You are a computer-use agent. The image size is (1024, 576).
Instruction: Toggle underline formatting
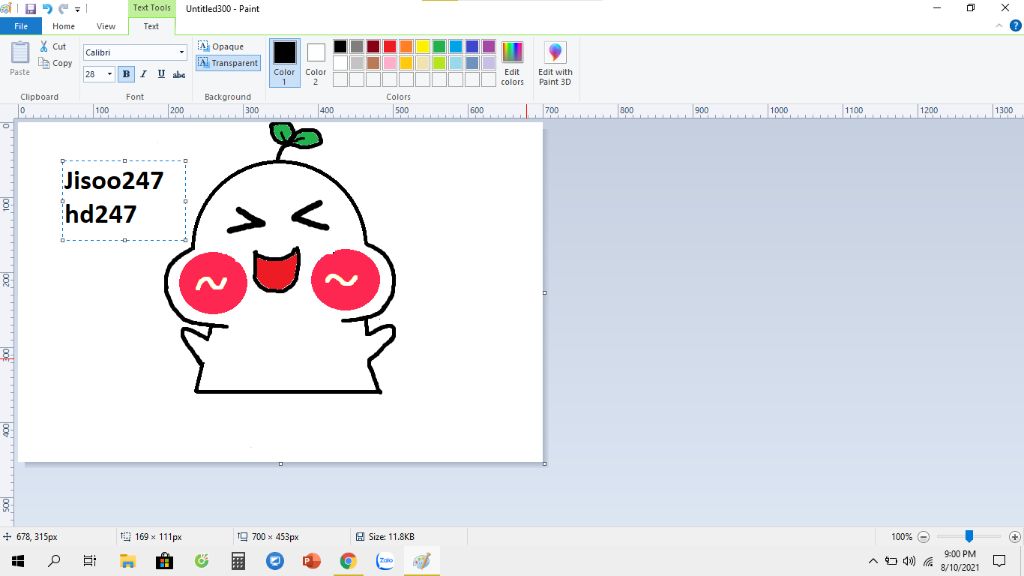pyautogui.click(x=161, y=74)
